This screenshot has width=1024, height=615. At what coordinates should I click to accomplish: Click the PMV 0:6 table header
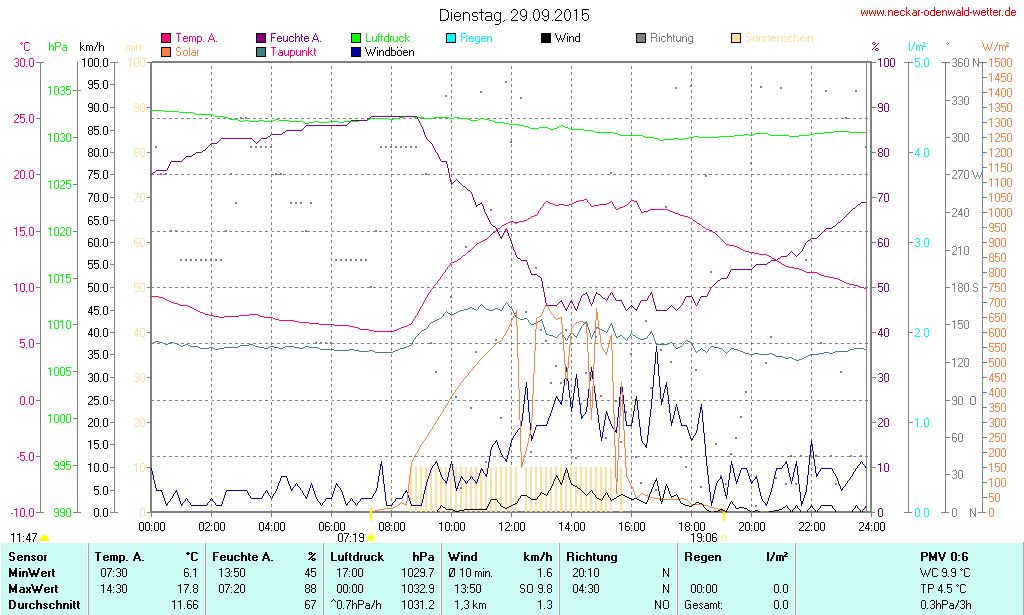pyautogui.click(x=943, y=557)
